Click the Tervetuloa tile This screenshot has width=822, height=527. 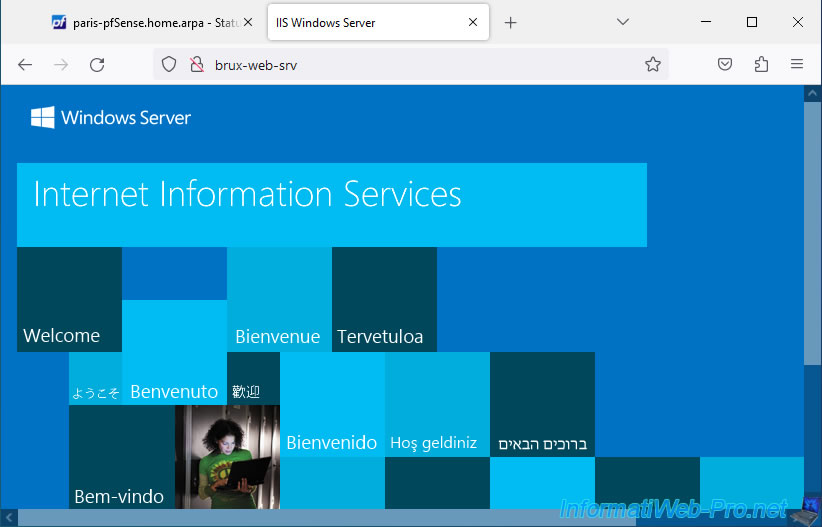[384, 299]
